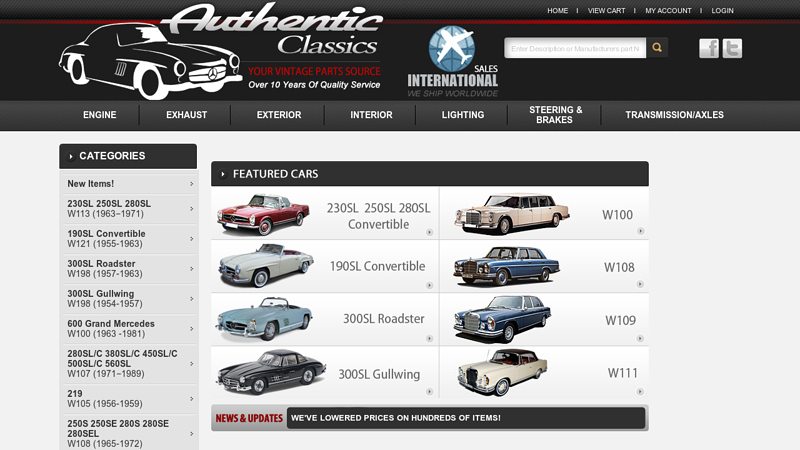
Task: Open the View Cart link
Action: click(606, 10)
